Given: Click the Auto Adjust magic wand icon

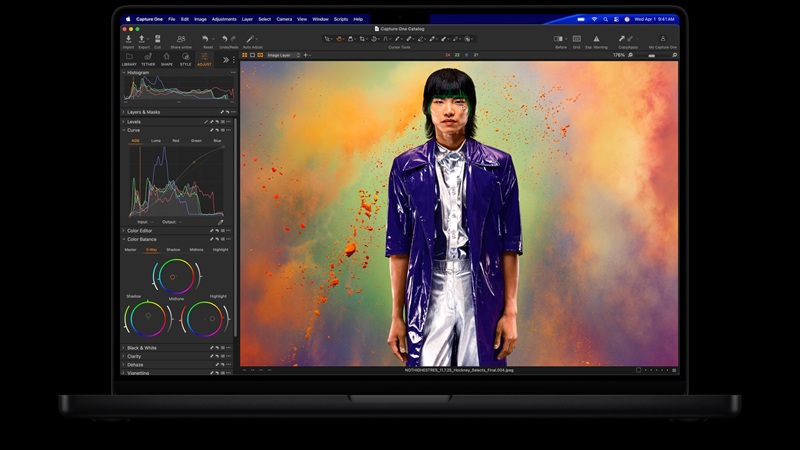Looking at the screenshot, I should [x=251, y=40].
